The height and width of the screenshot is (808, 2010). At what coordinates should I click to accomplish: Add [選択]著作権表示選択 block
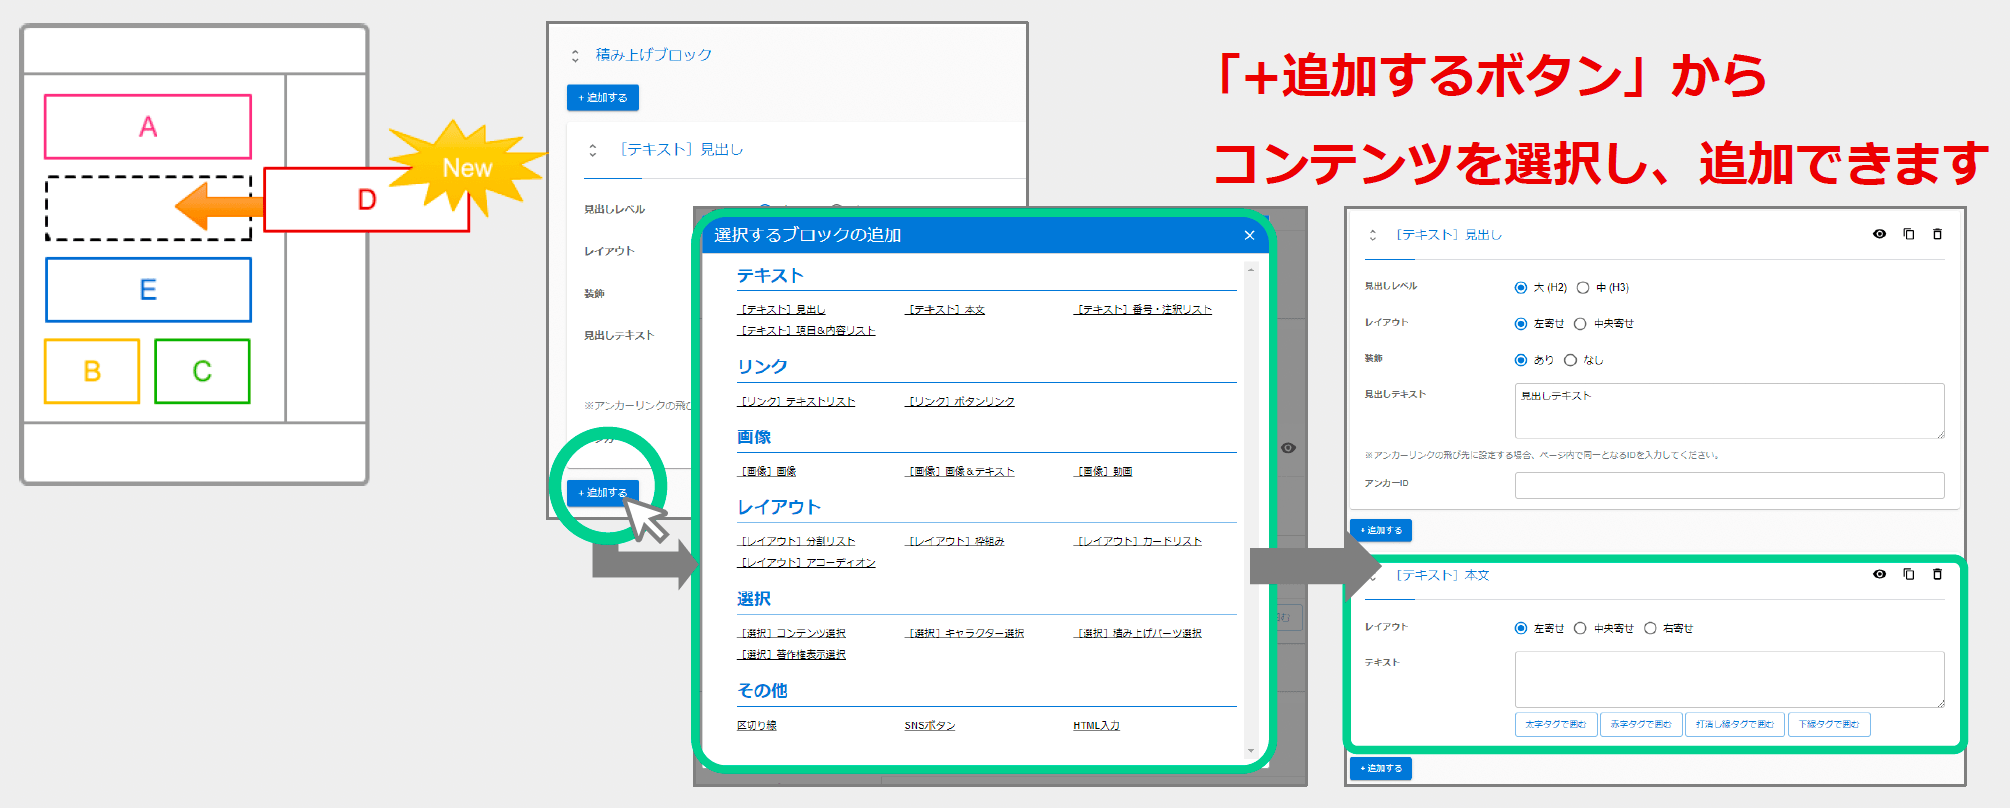pos(791,655)
